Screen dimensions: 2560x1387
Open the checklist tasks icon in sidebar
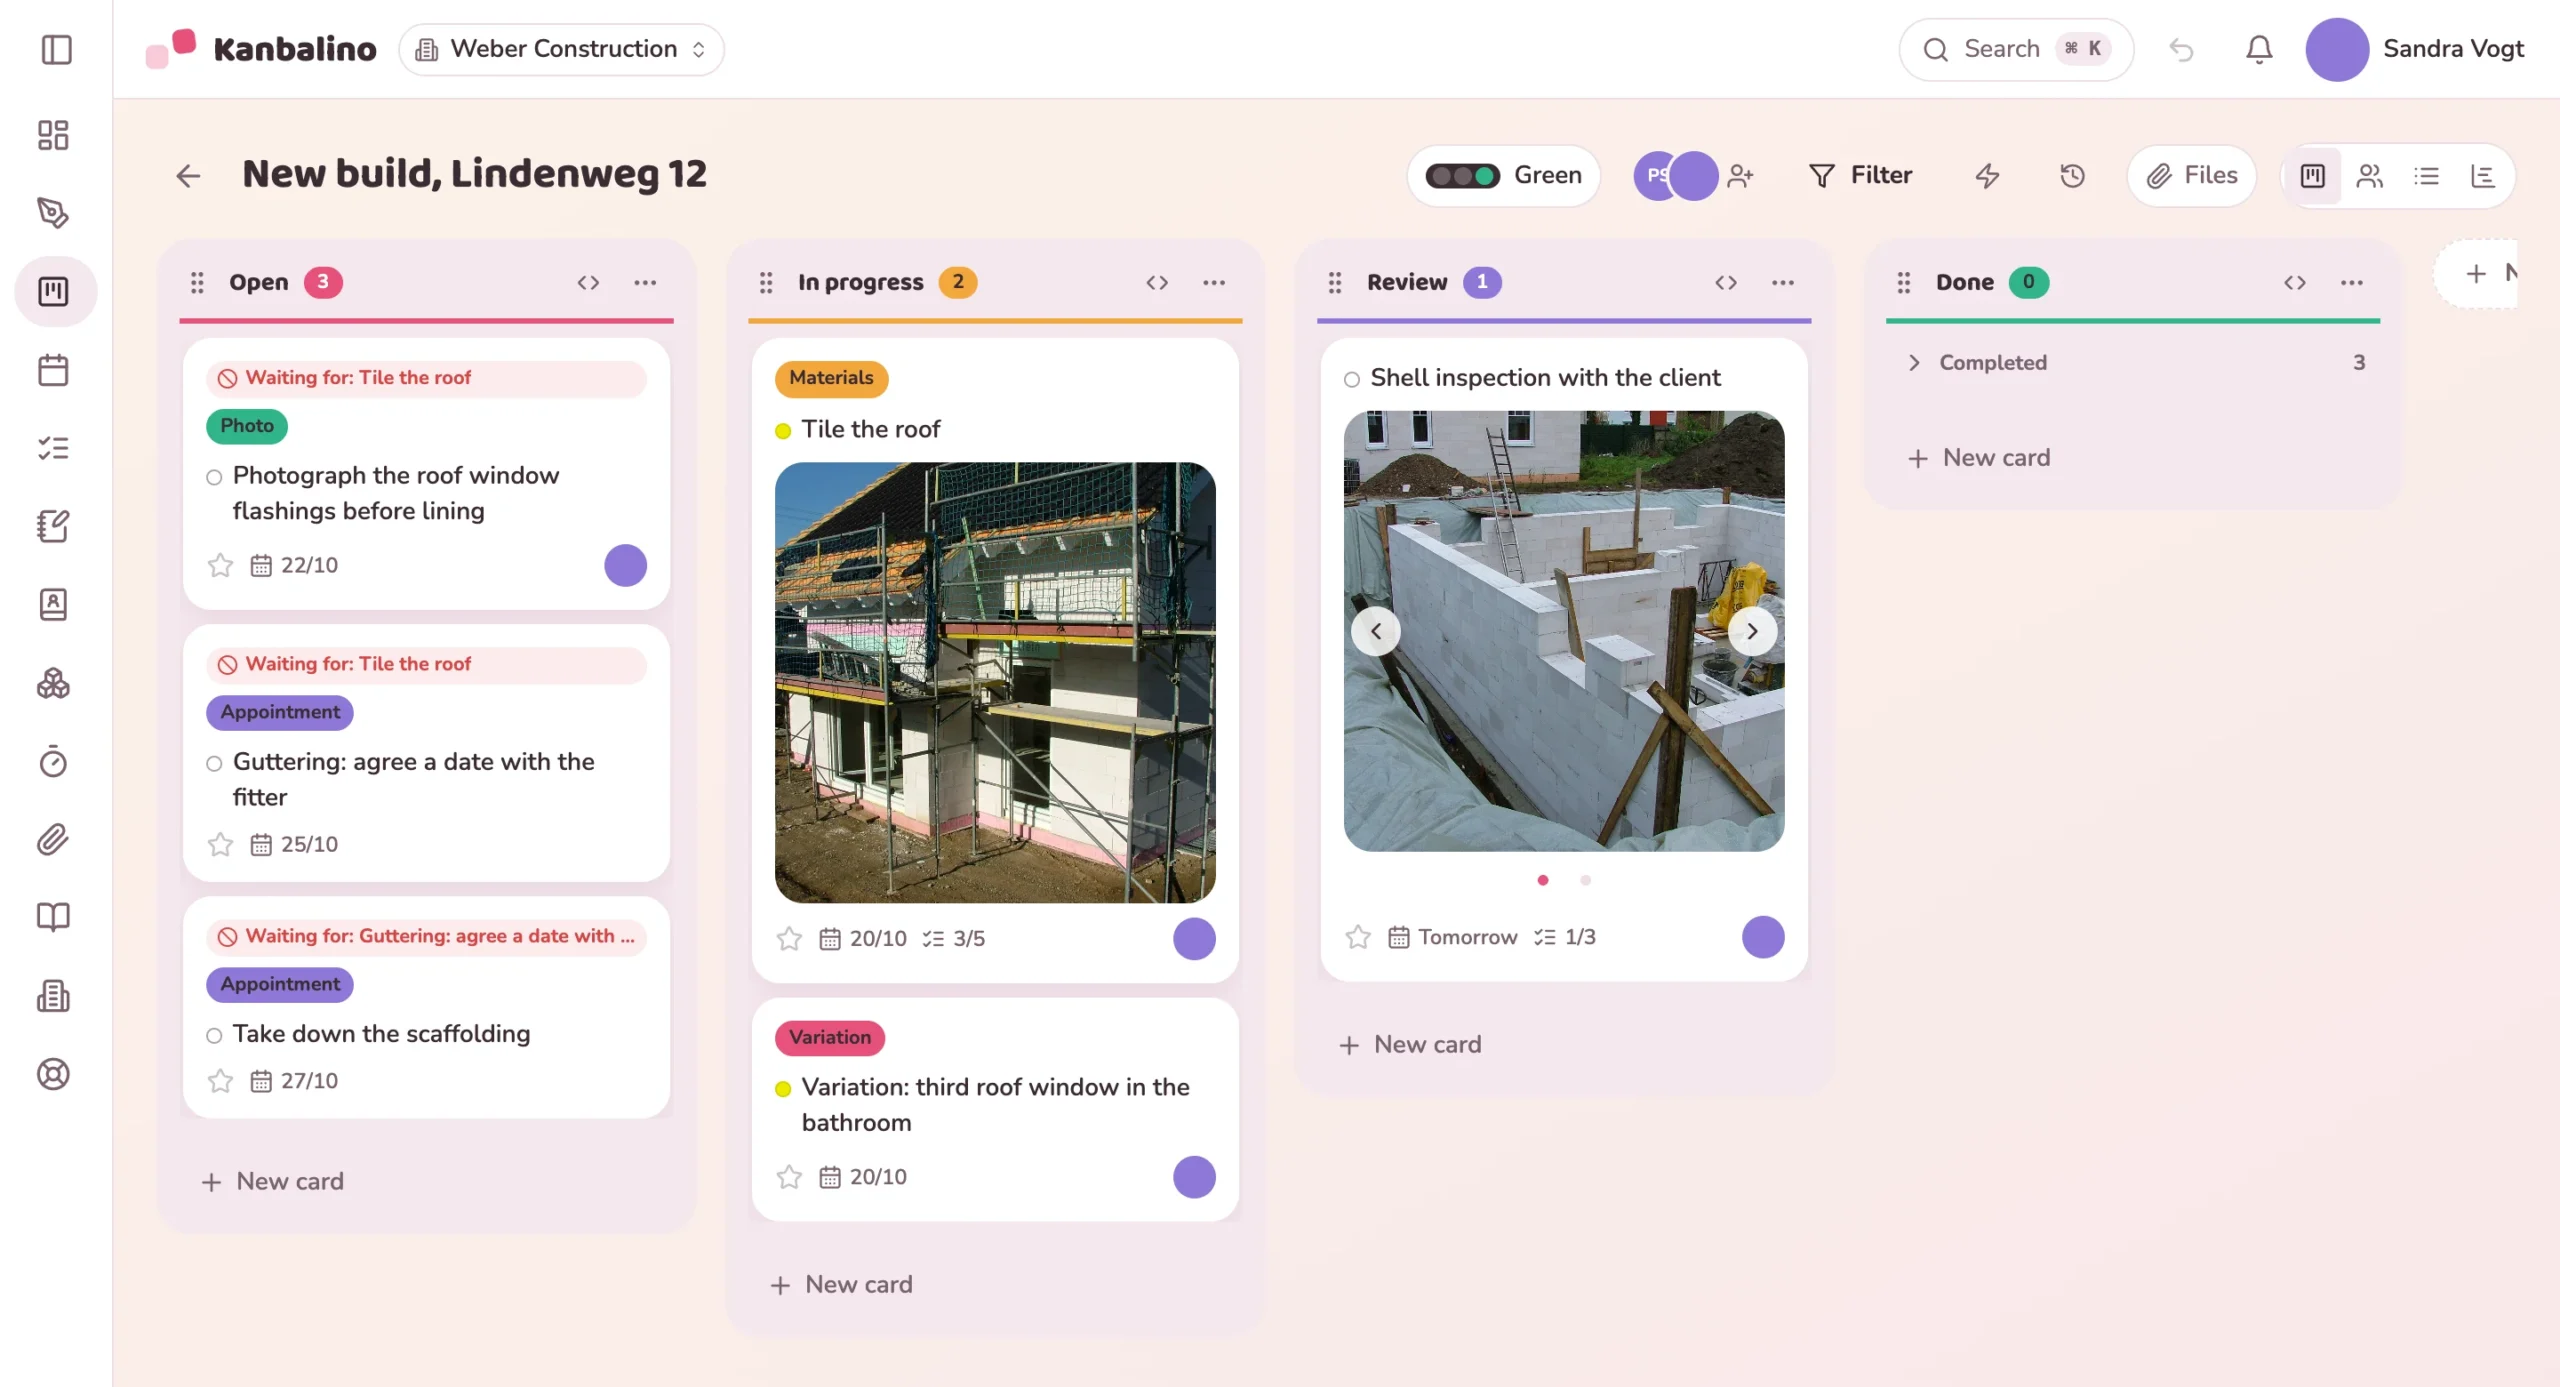[53, 448]
